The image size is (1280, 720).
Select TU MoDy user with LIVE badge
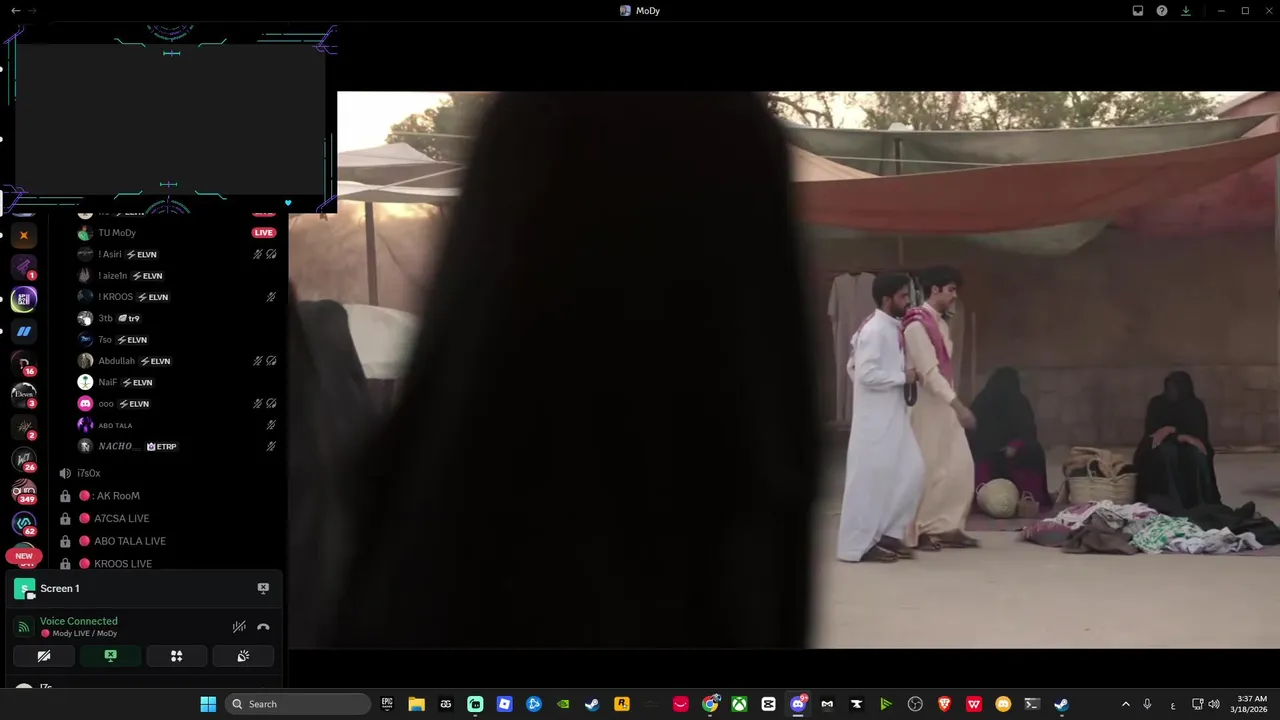click(x=177, y=233)
